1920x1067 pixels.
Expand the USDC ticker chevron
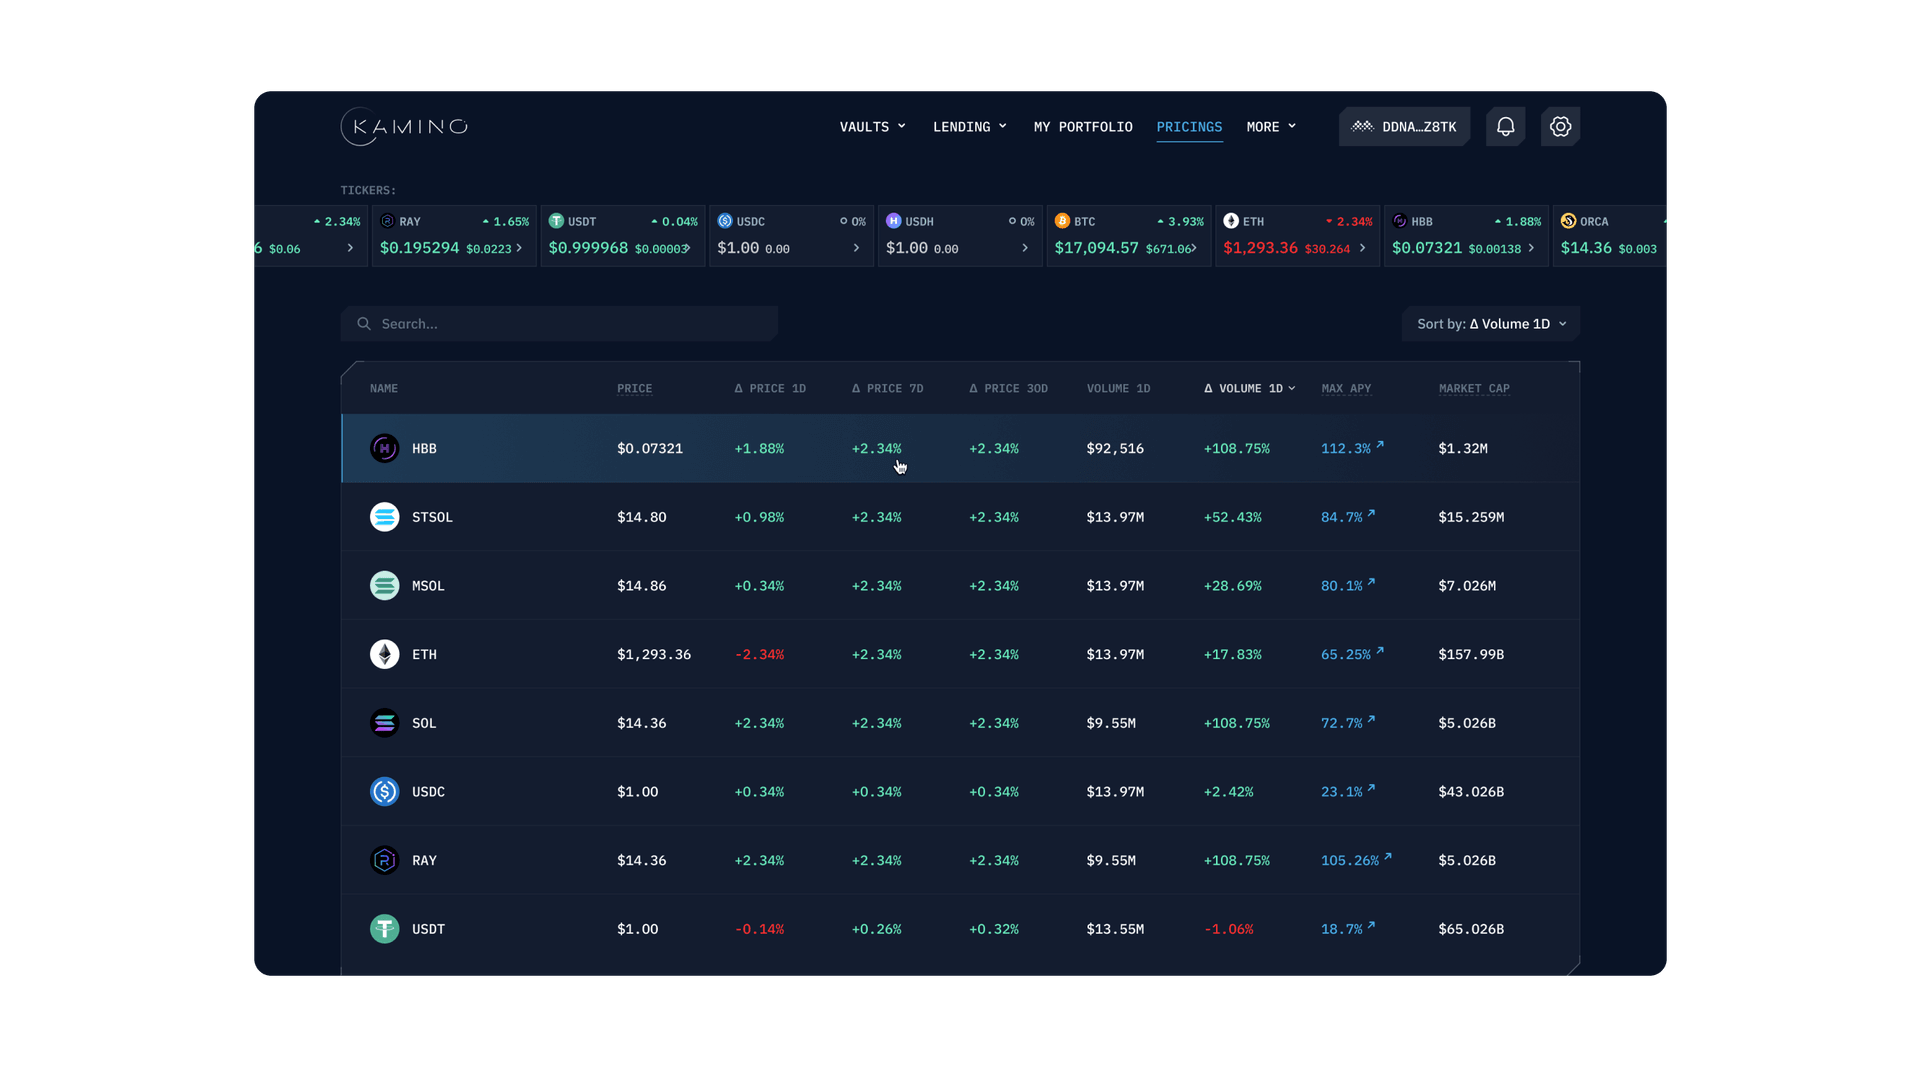tap(856, 248)
